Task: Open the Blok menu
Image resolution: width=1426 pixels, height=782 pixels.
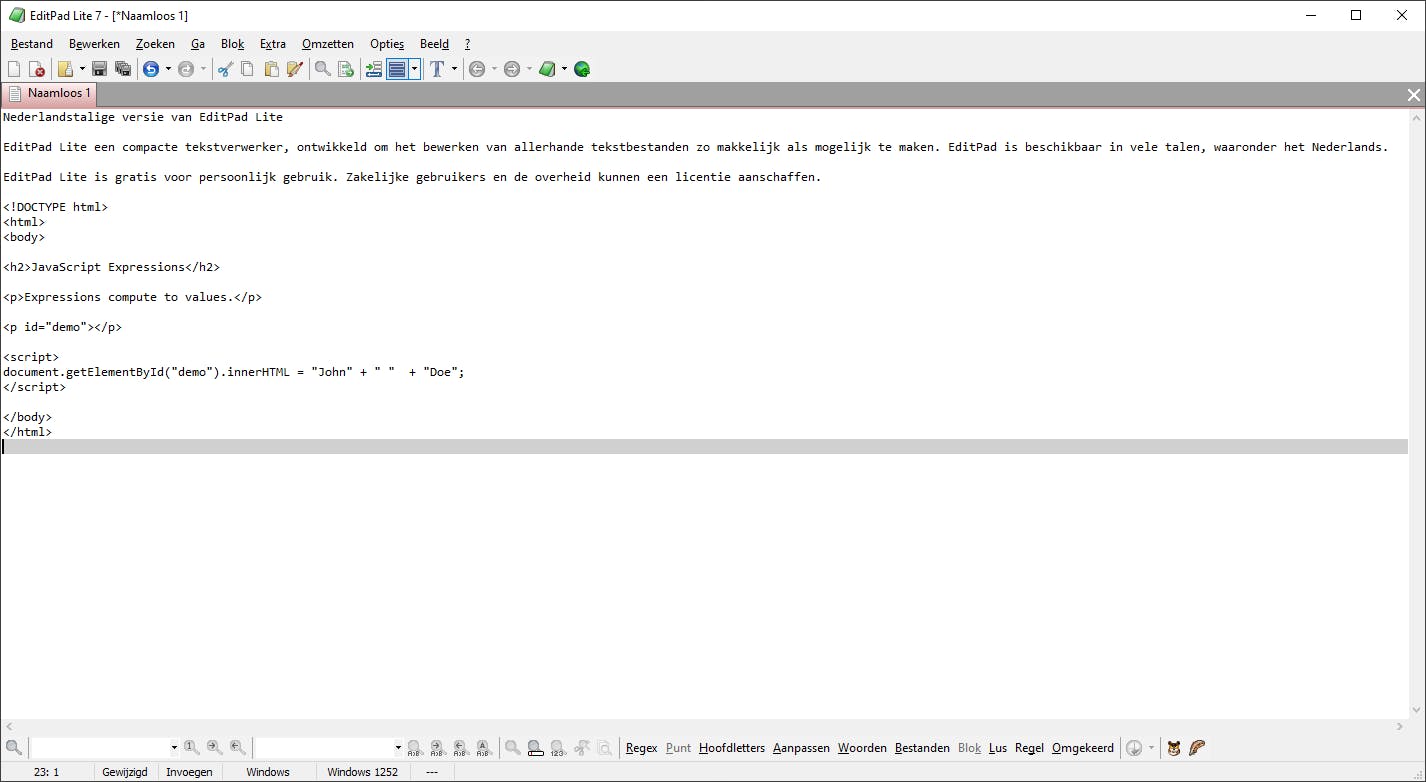Action: [233, 44]
